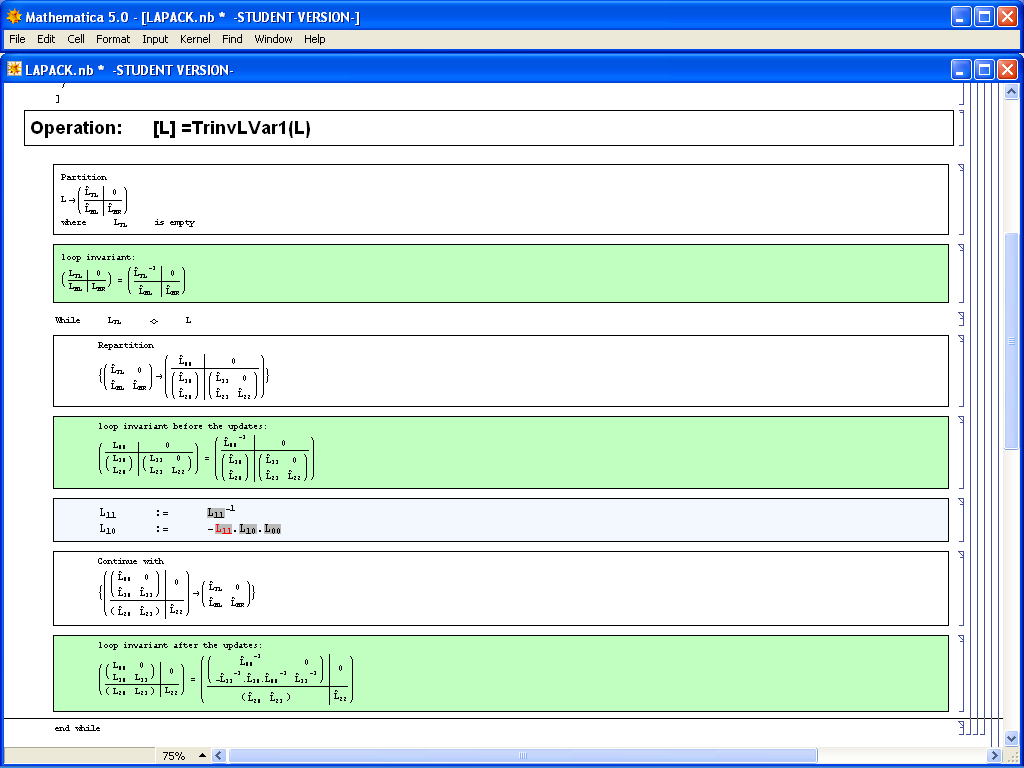
Task: Maximize the LAPACK.nb notebook window
Action: click(984, 69)
